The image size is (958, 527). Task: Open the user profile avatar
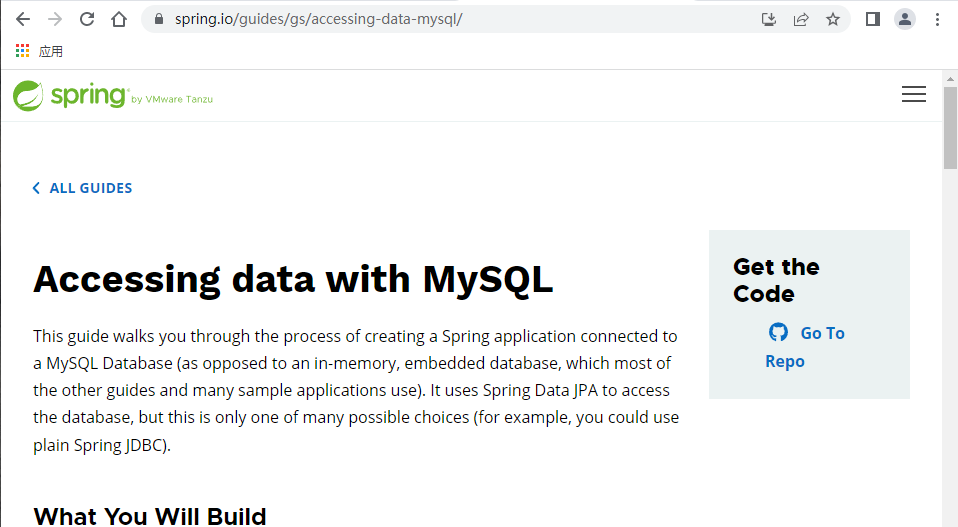(905, 19)
